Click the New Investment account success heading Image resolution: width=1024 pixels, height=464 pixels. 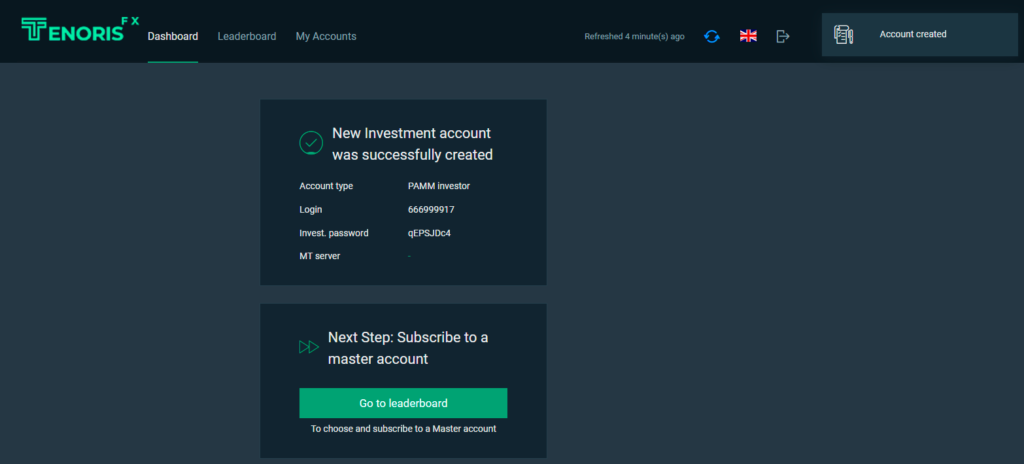412,144
